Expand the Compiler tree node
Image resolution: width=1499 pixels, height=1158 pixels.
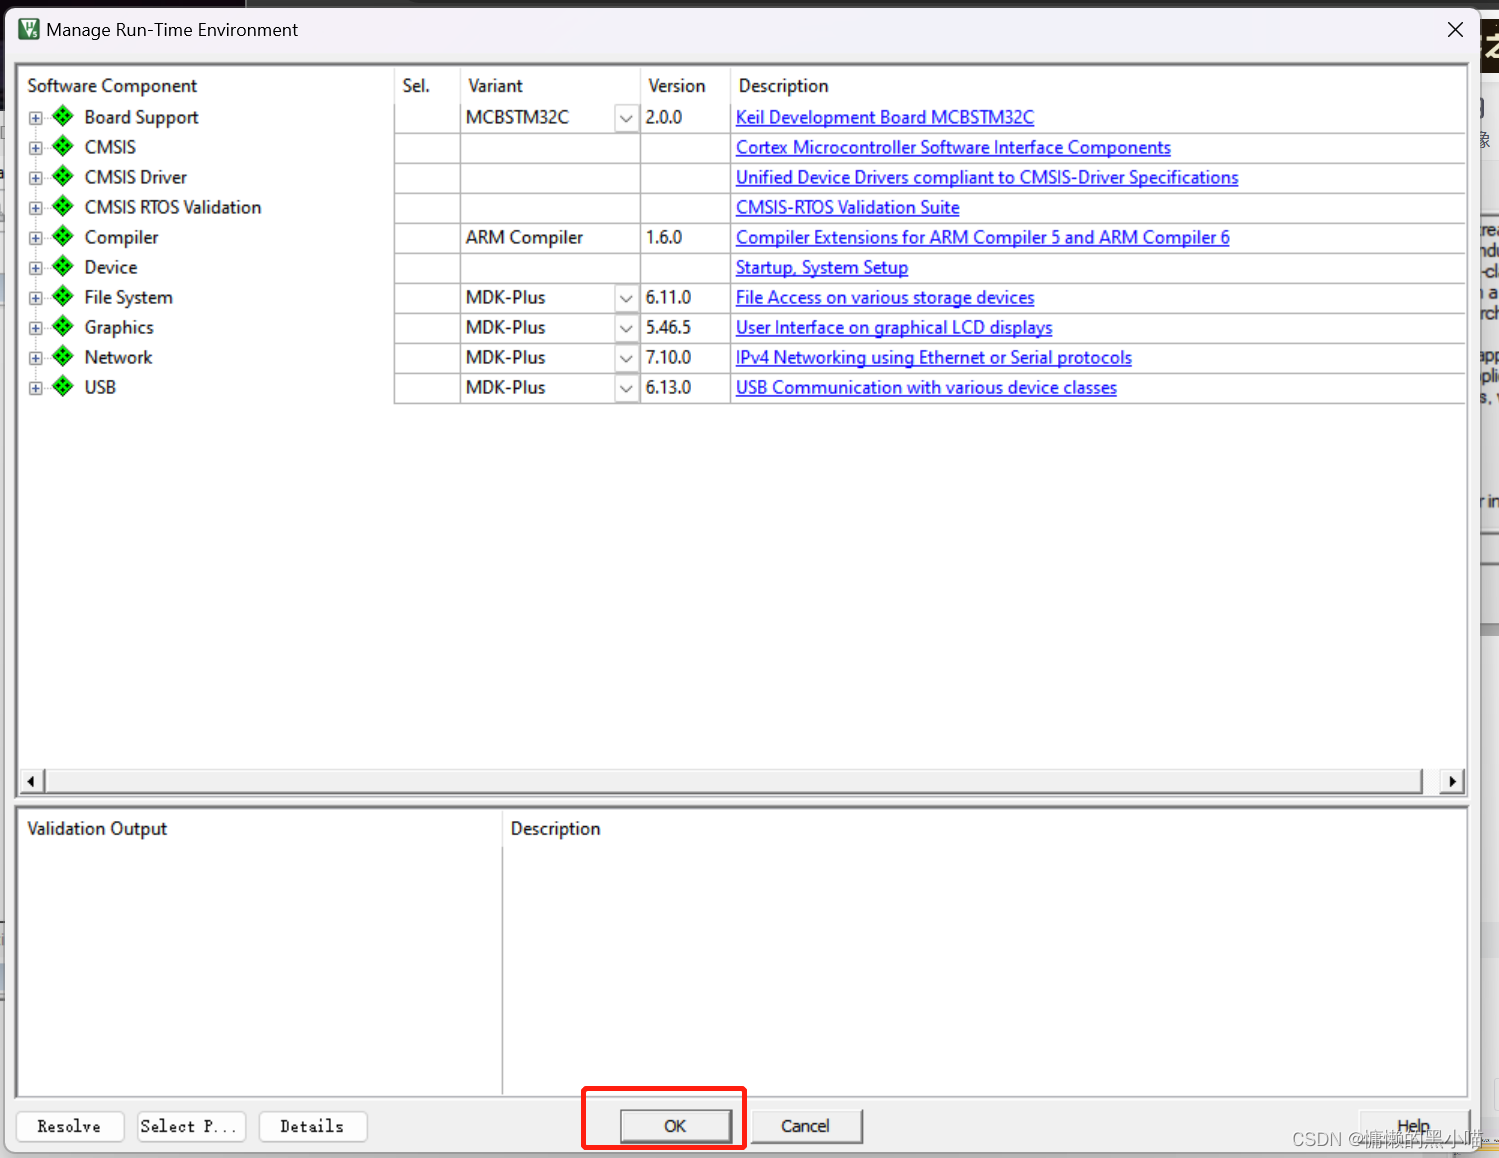click(36, 238)
